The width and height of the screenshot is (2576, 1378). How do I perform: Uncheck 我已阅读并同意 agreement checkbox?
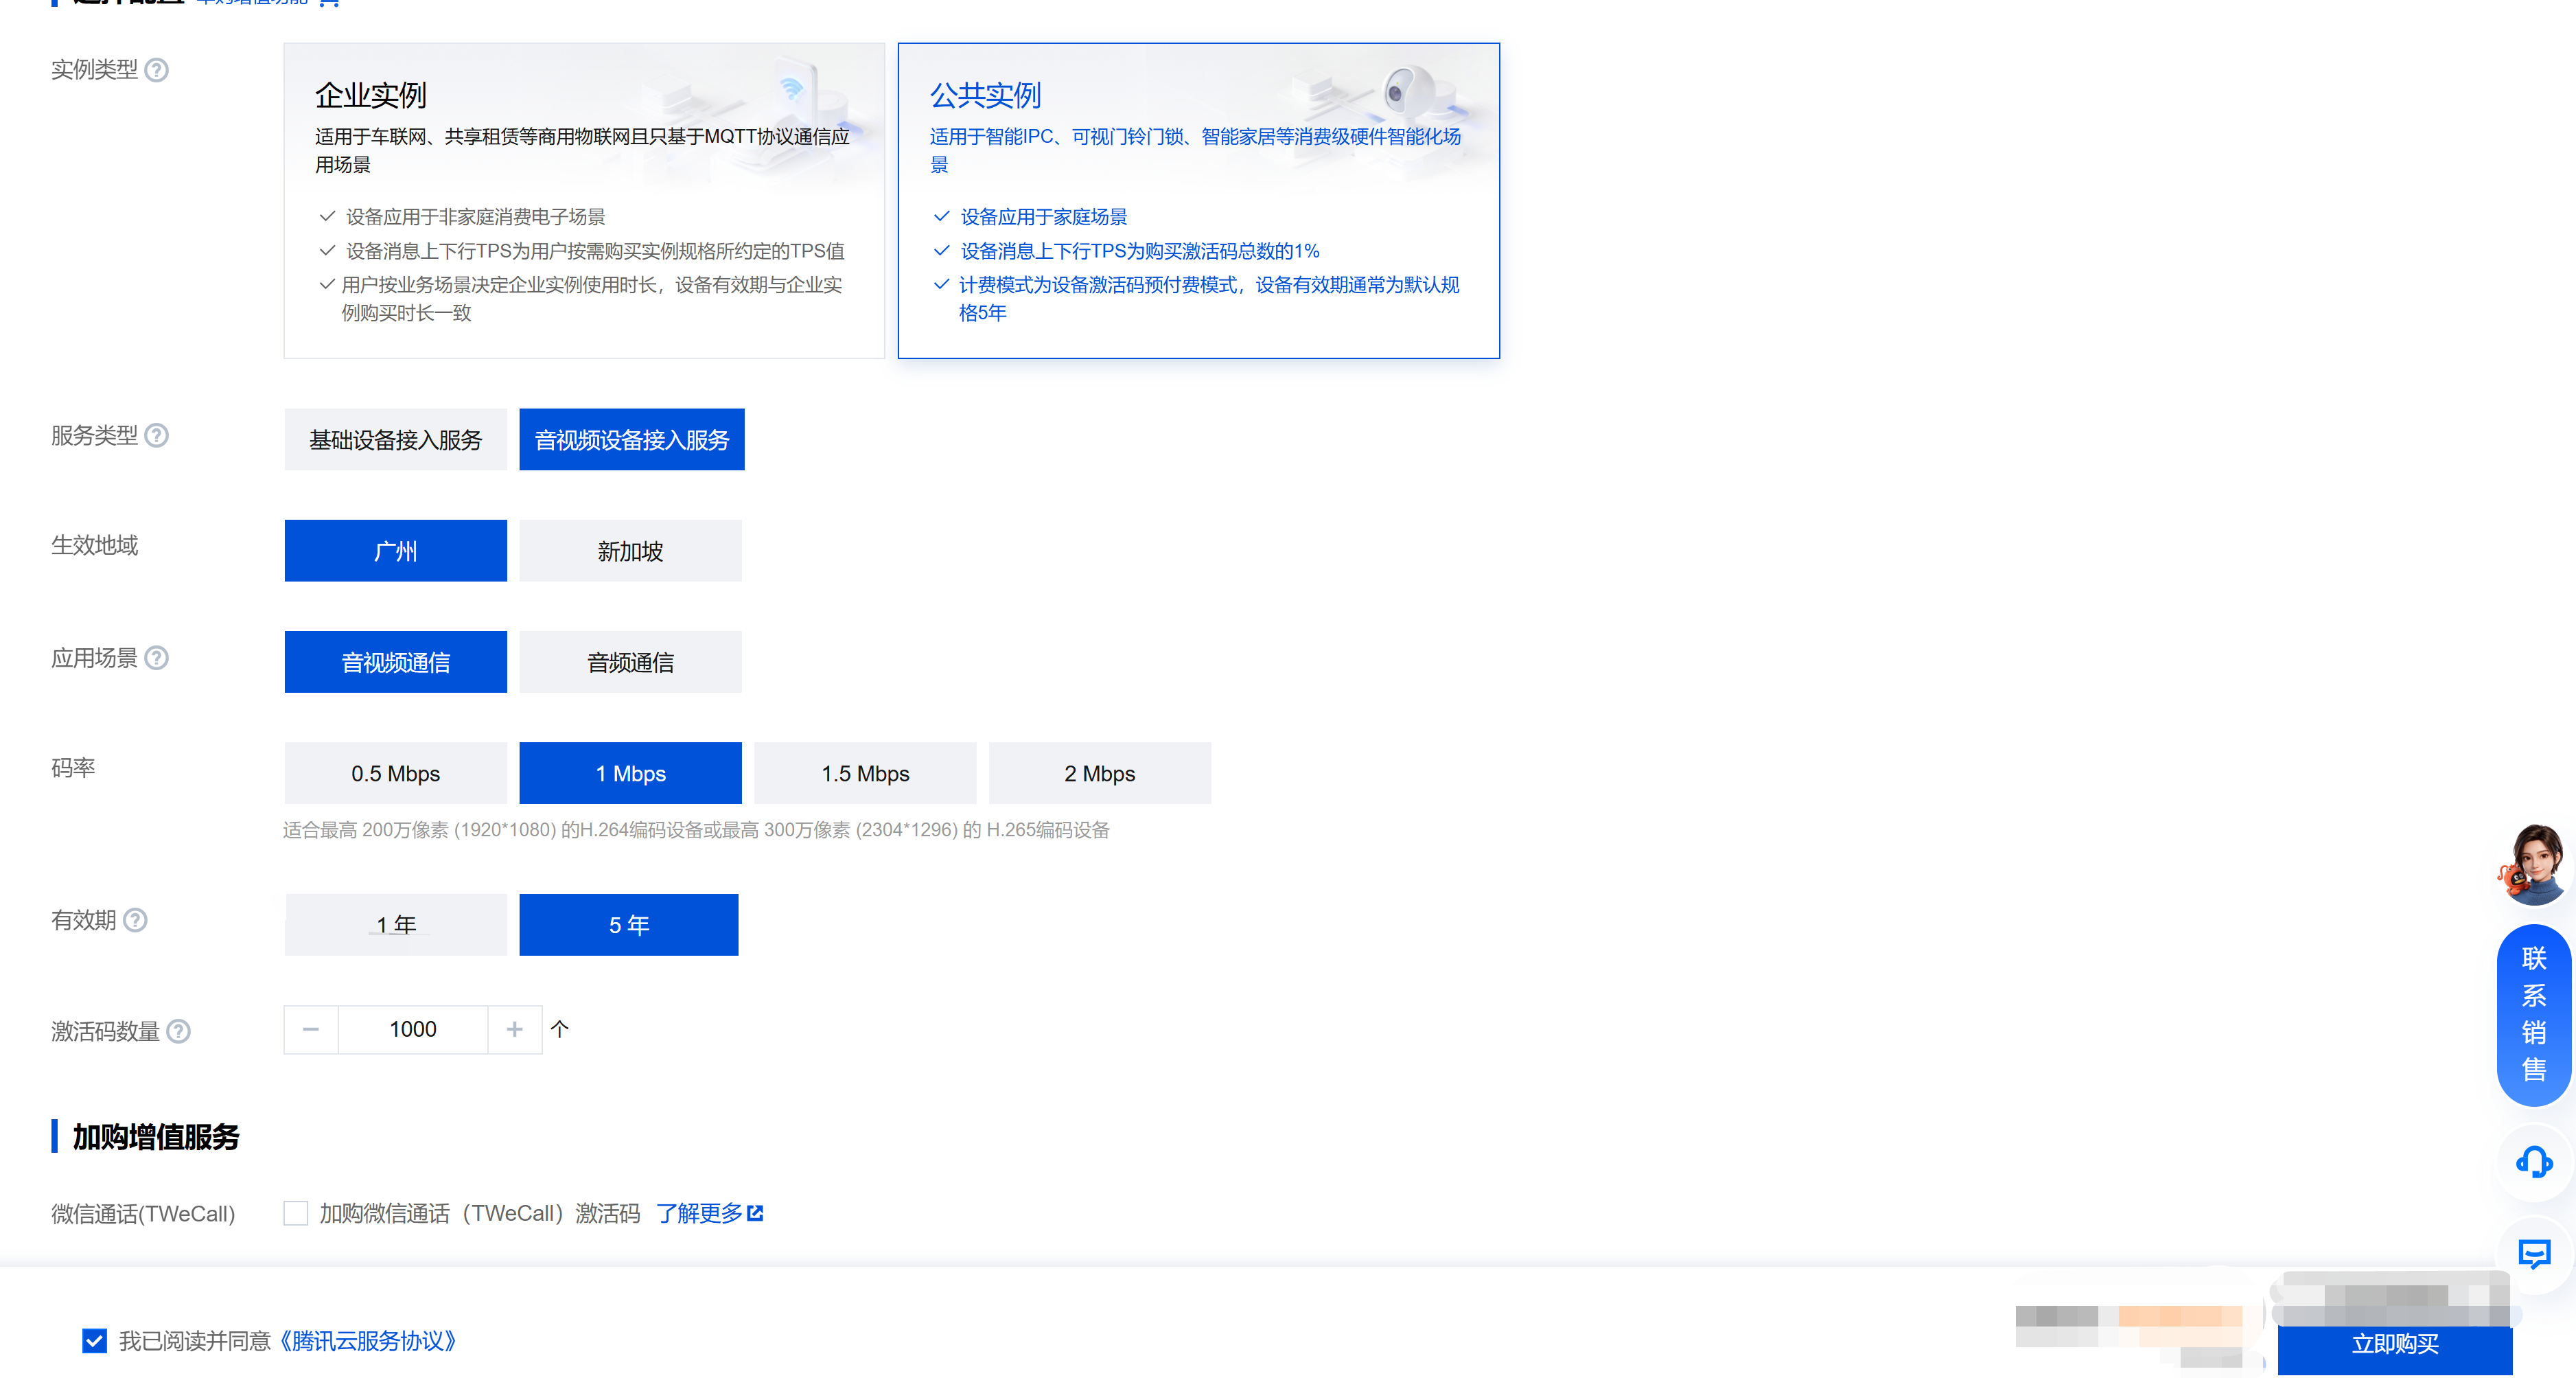[94, 1341]
